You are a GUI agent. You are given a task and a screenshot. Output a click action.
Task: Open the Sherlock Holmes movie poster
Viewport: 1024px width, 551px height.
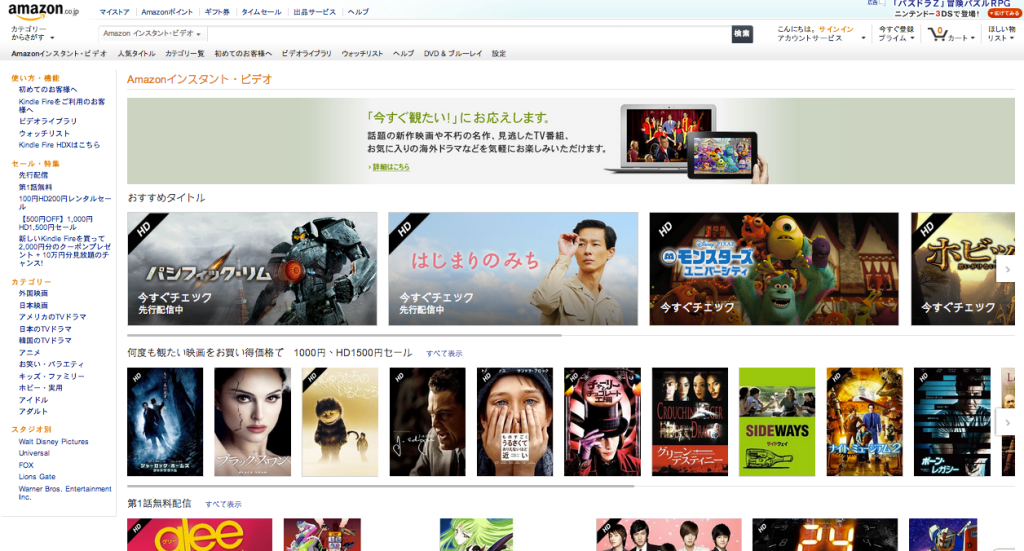tap(165, 422)
